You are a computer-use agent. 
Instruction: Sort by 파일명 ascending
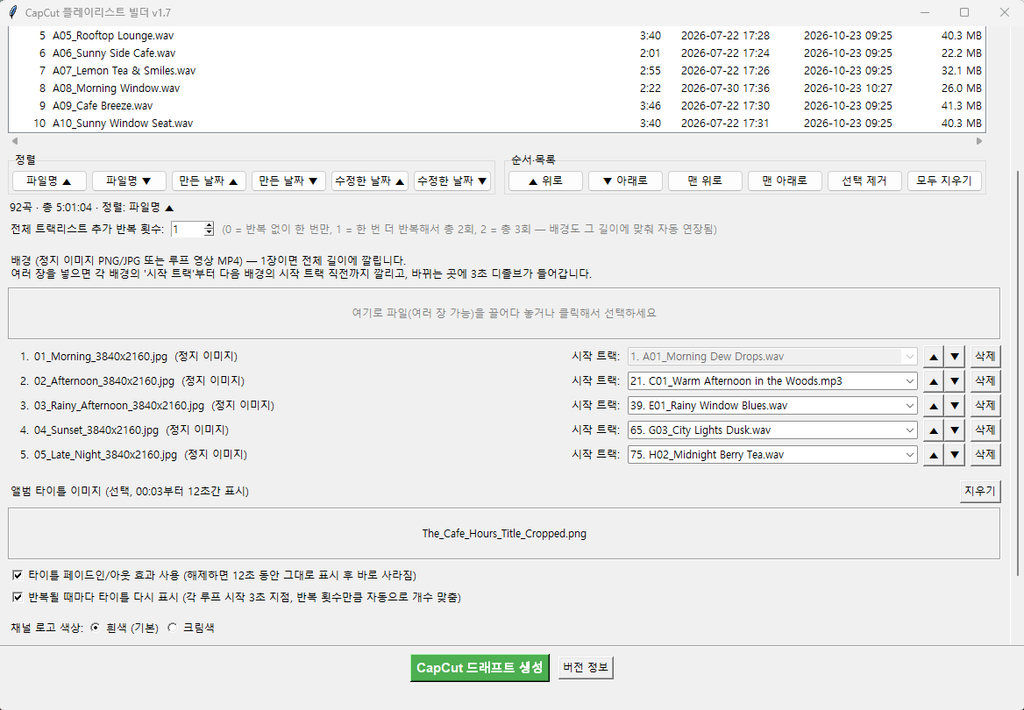click(x=49, y=181)
